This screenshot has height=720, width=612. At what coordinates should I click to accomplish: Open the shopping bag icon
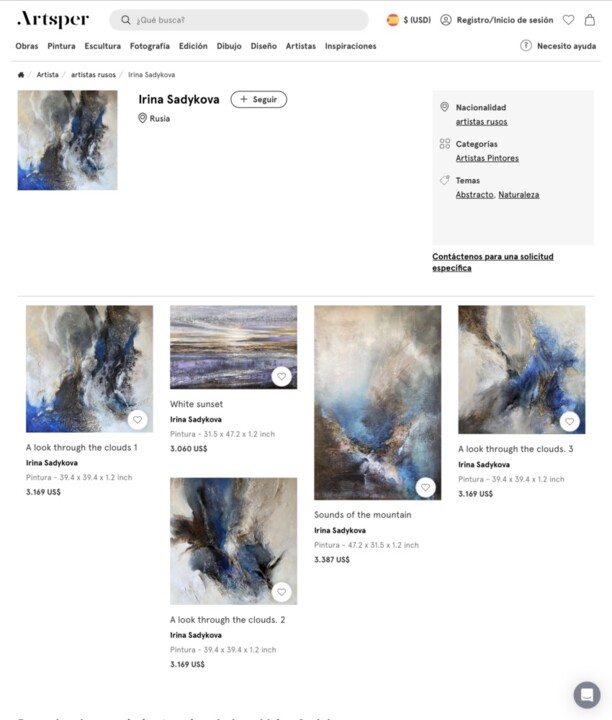[590, 20]
